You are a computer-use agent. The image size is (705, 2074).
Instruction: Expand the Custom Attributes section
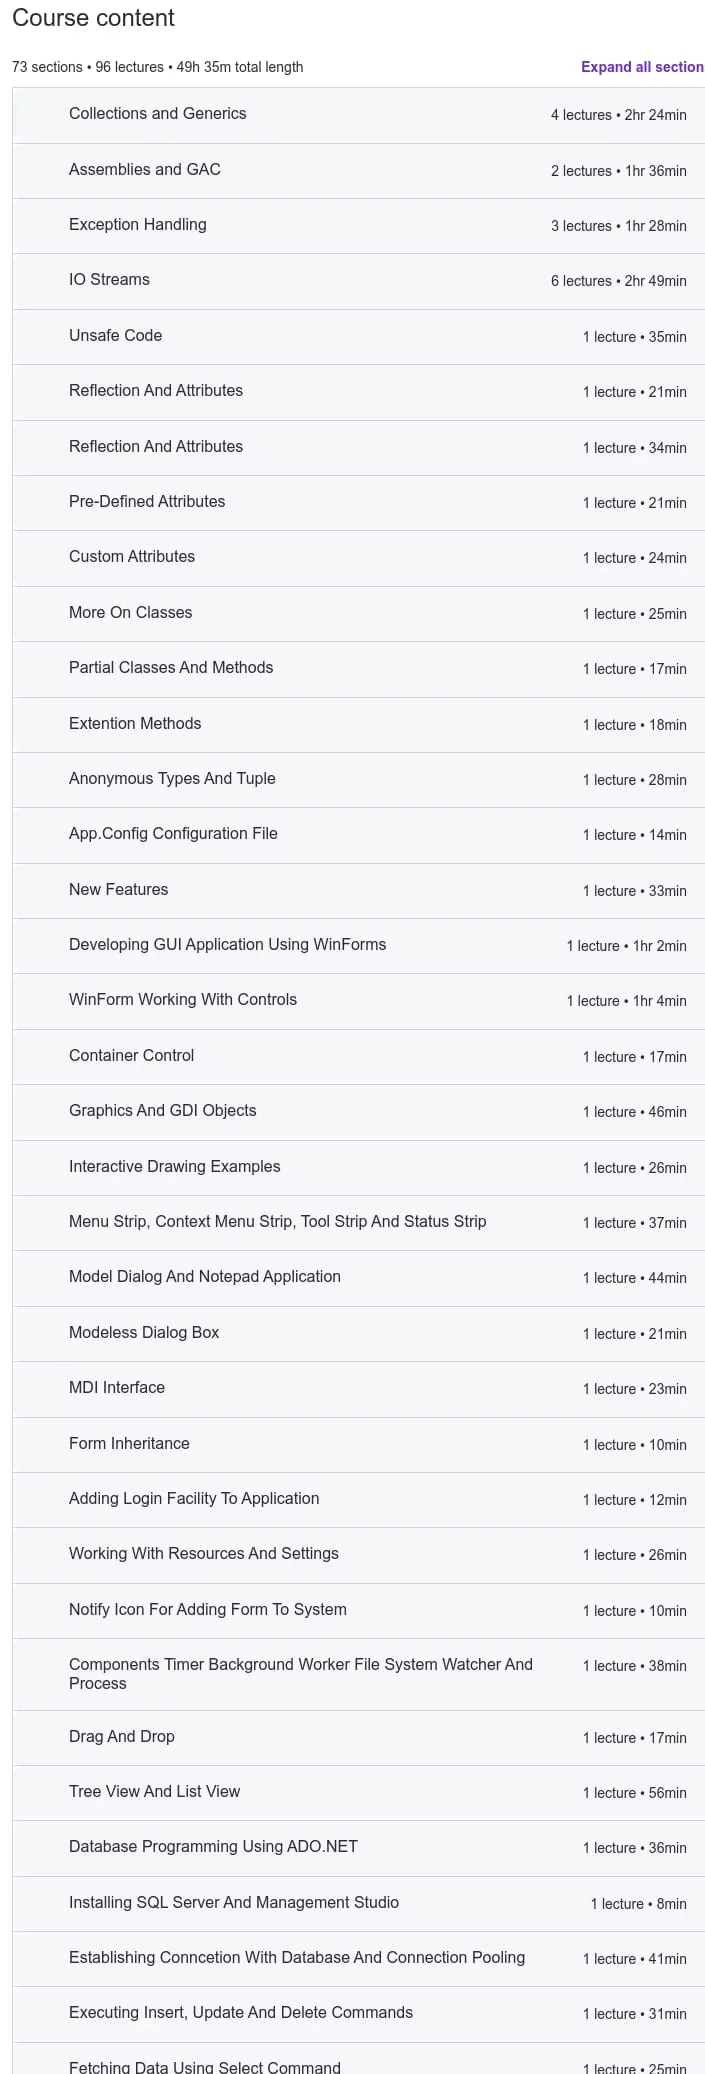[x=358, y=558]
